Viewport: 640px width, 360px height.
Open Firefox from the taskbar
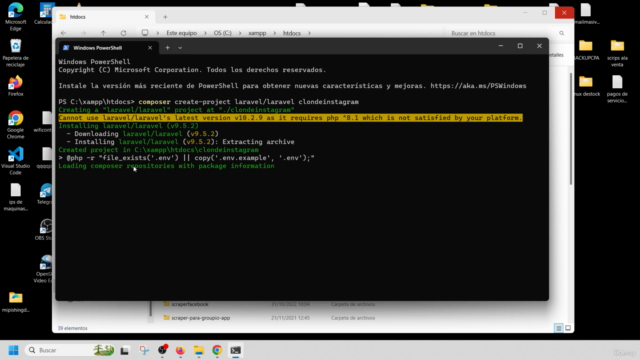click(x=180, y=350)
